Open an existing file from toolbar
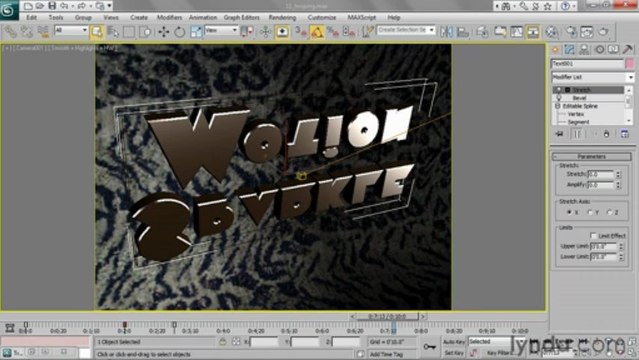This screenshot has height=360, width=639. point(40,6)
